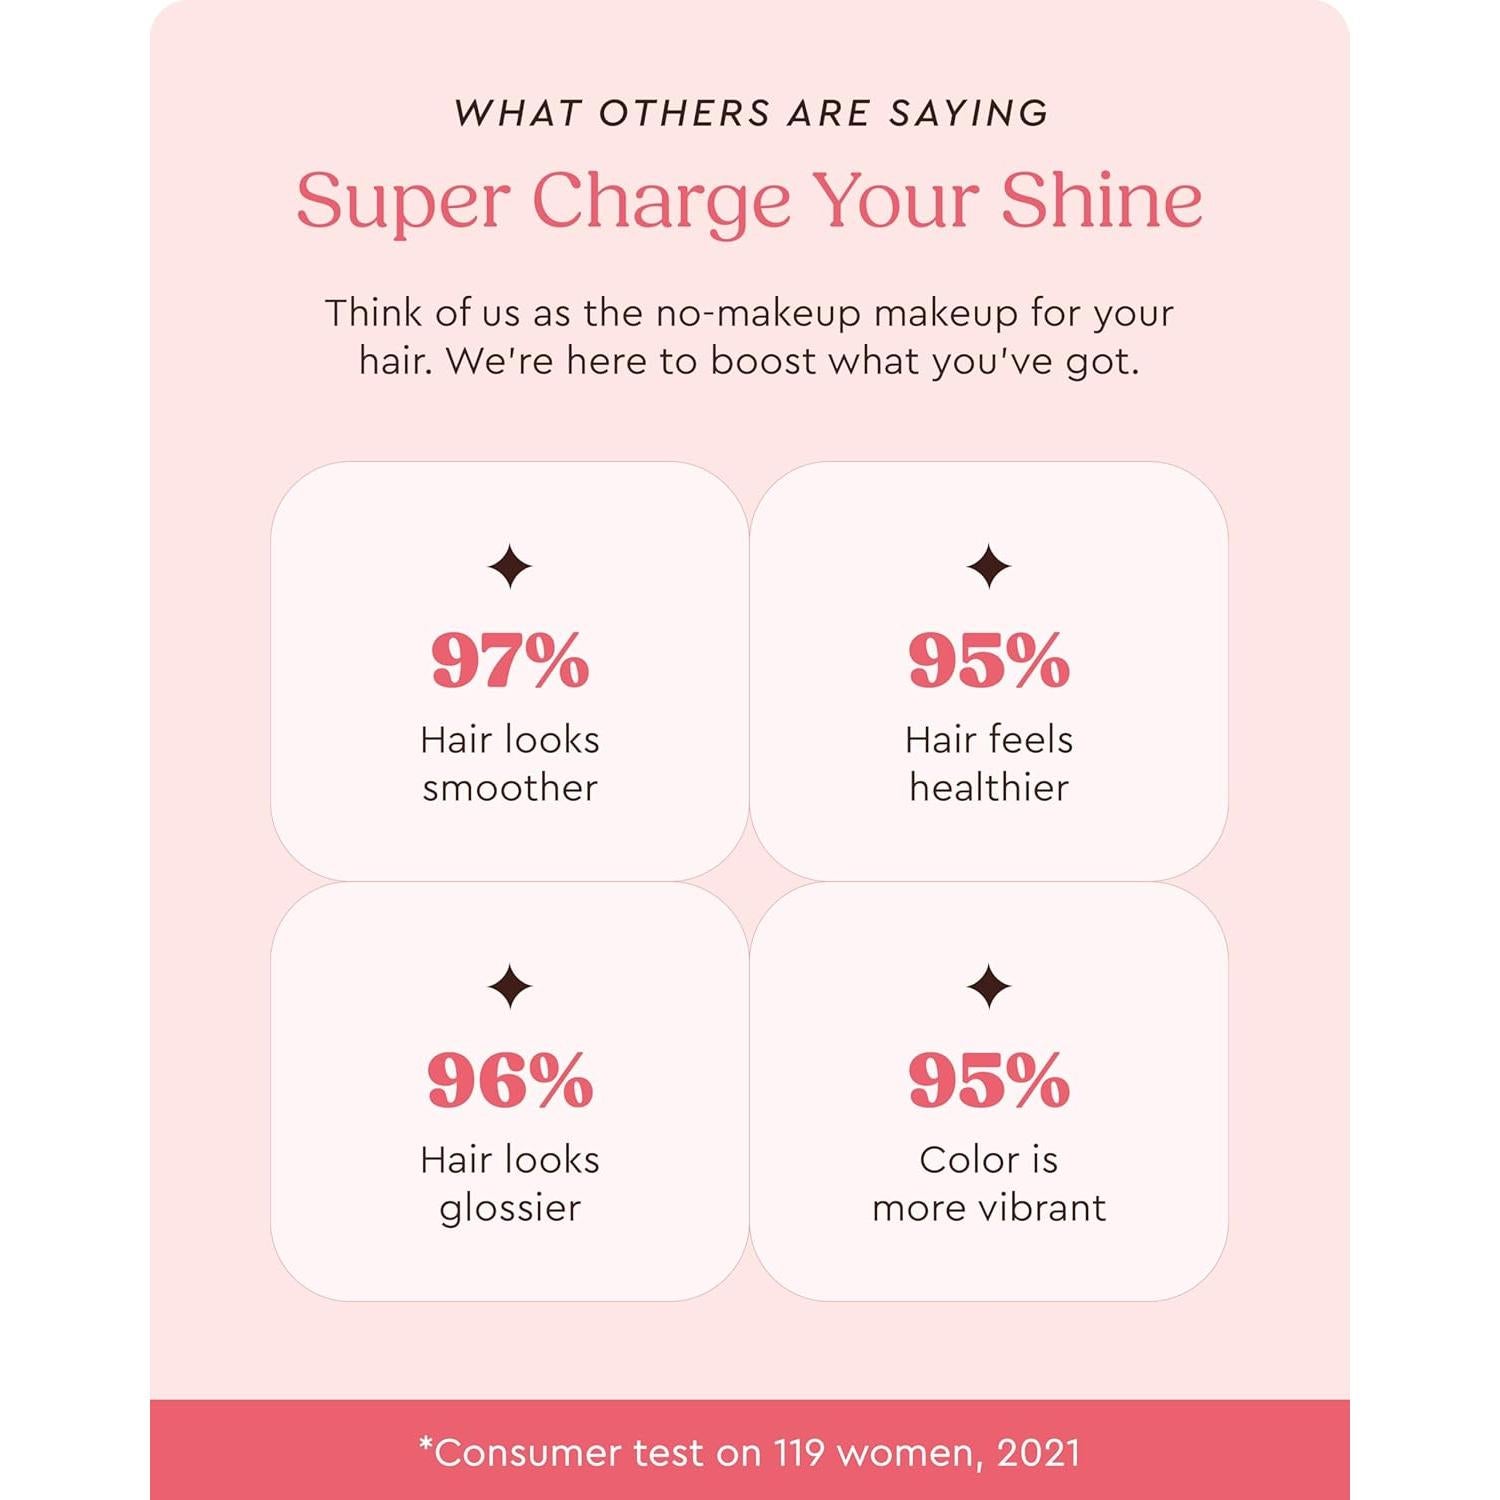Click the sparkle icon above 97%

click(x=510, y=567)
